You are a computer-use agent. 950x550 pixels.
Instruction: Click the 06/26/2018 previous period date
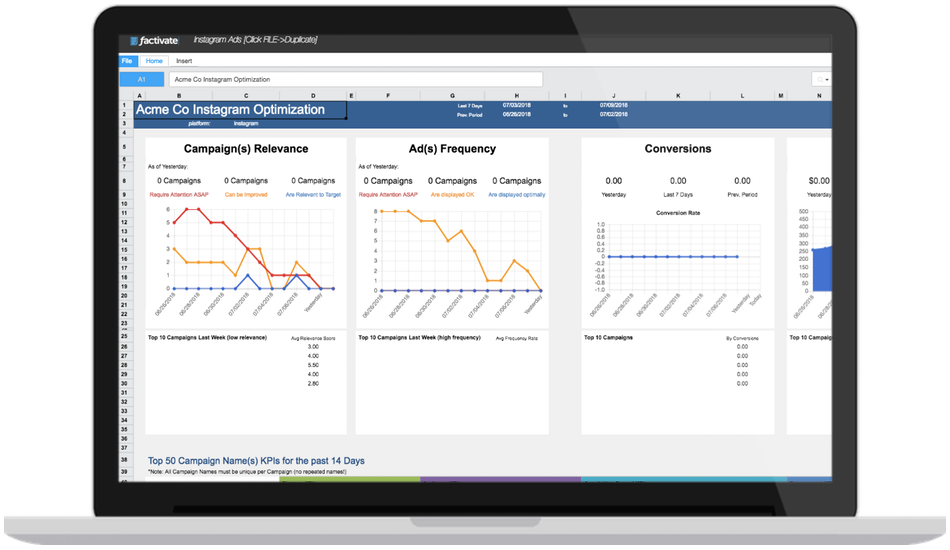[517, 114]
